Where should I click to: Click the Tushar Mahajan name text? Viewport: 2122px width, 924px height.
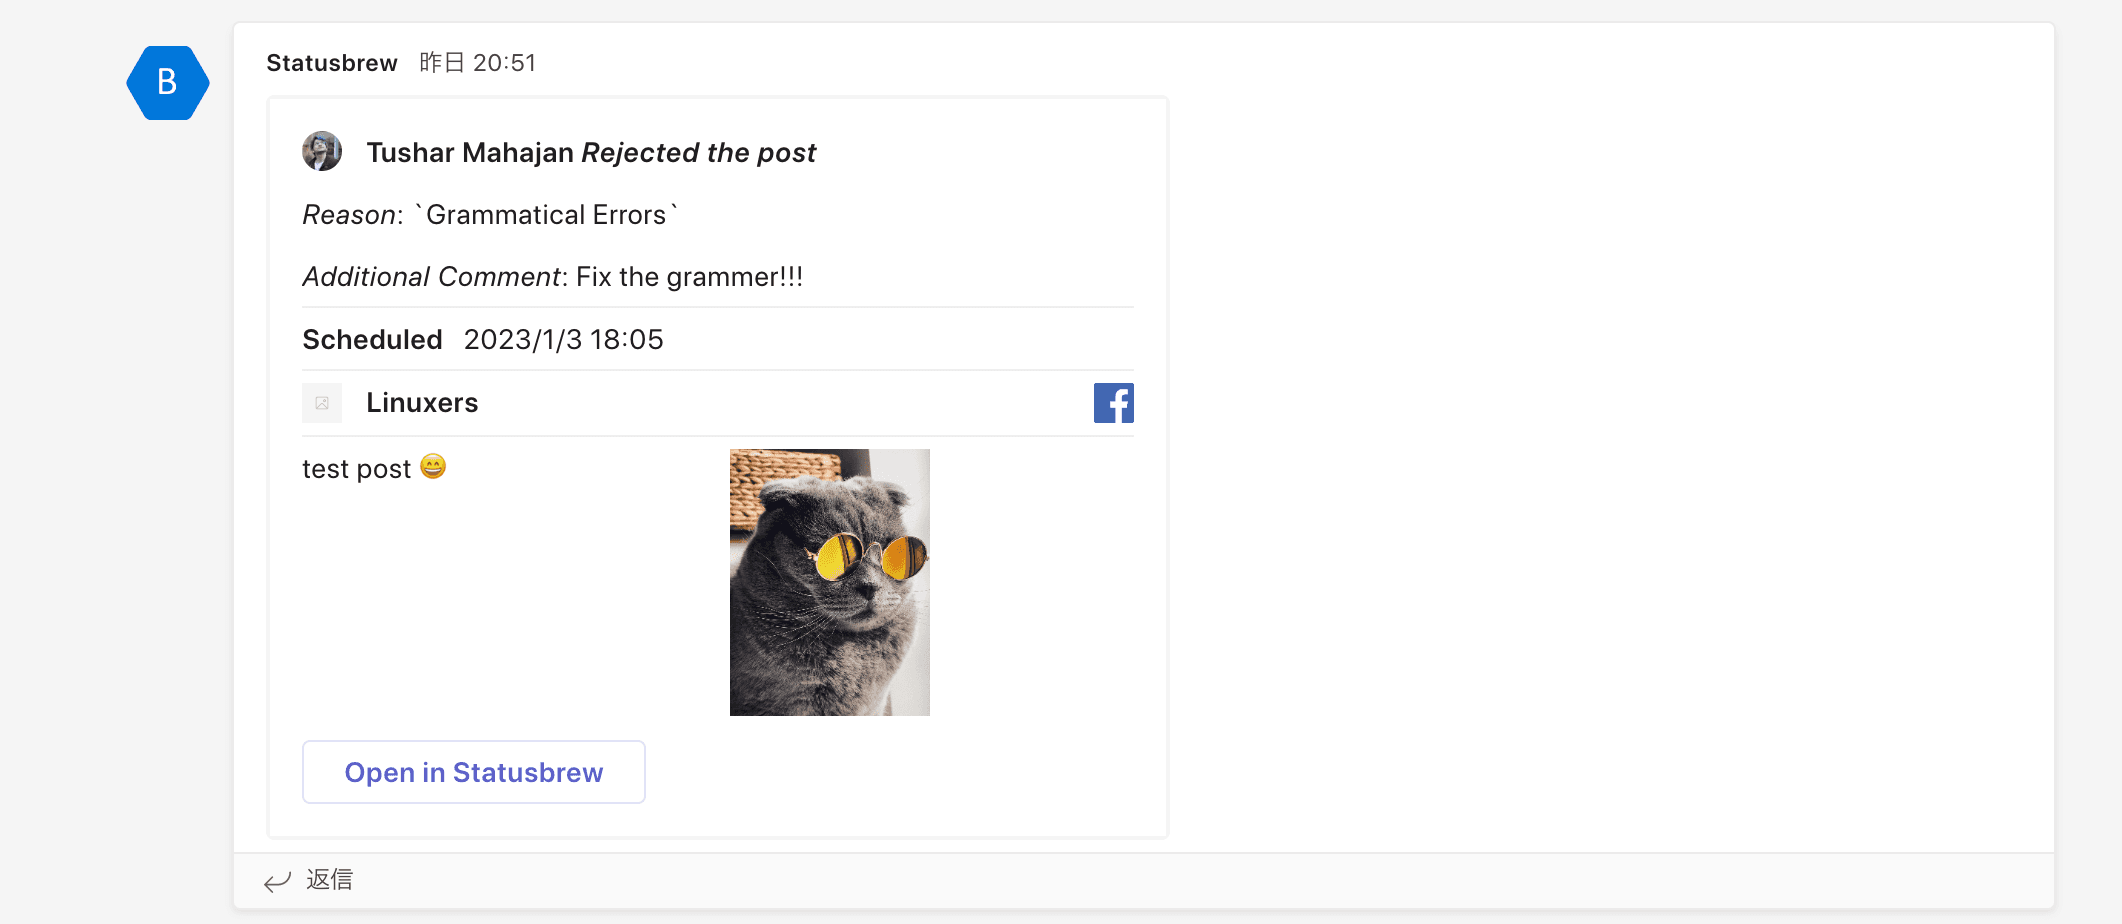470,153
